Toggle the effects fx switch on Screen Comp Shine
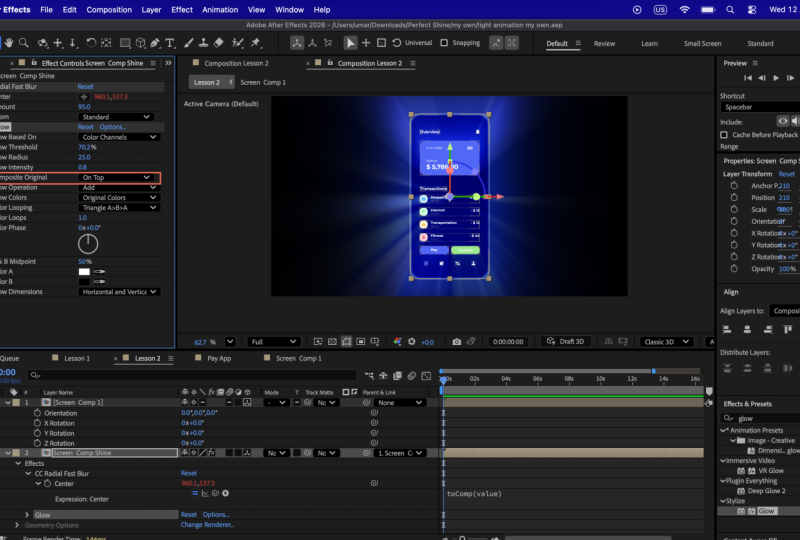This screenshot has width=800, height=540. point(211,453)
